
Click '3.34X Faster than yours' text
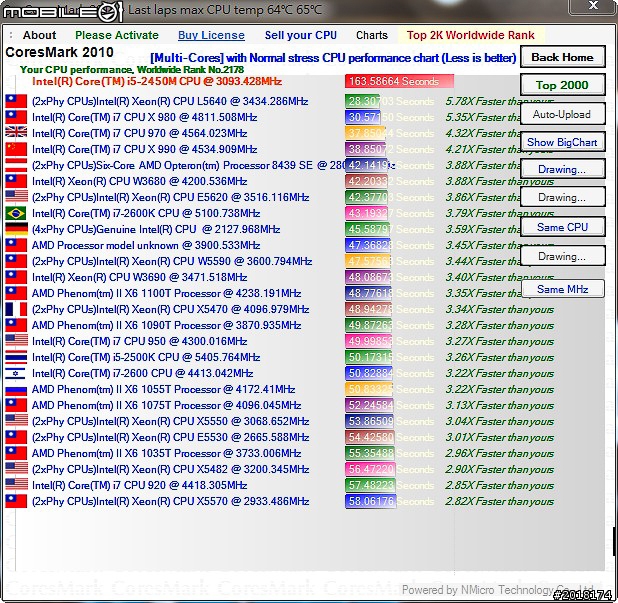[499, 309]
